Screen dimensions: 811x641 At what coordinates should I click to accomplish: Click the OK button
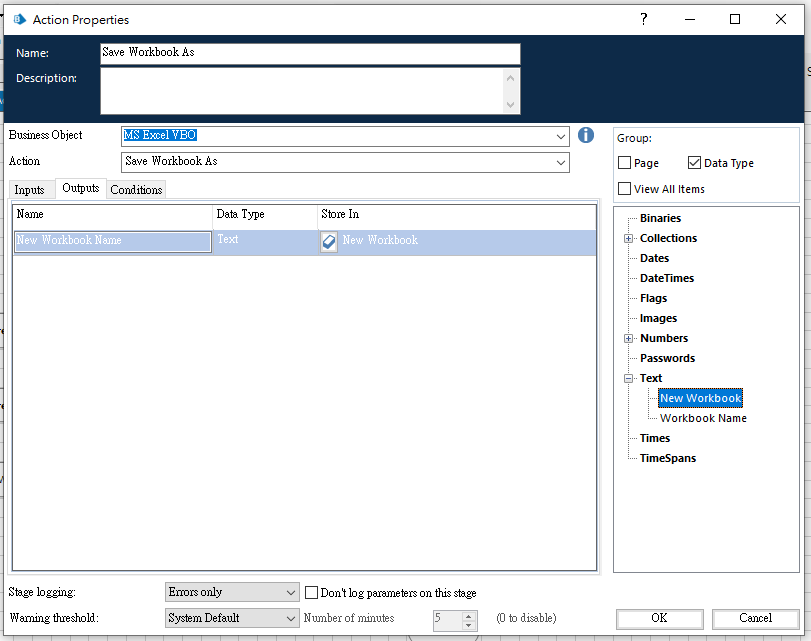(x=659, y=618)
